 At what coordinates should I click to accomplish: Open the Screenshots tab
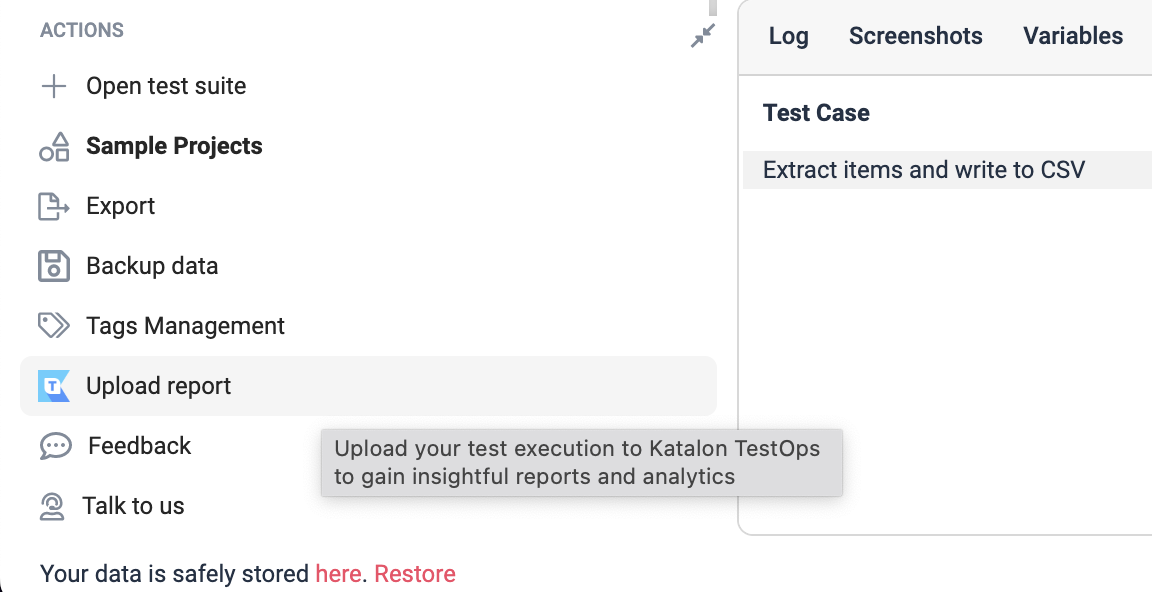915,36
